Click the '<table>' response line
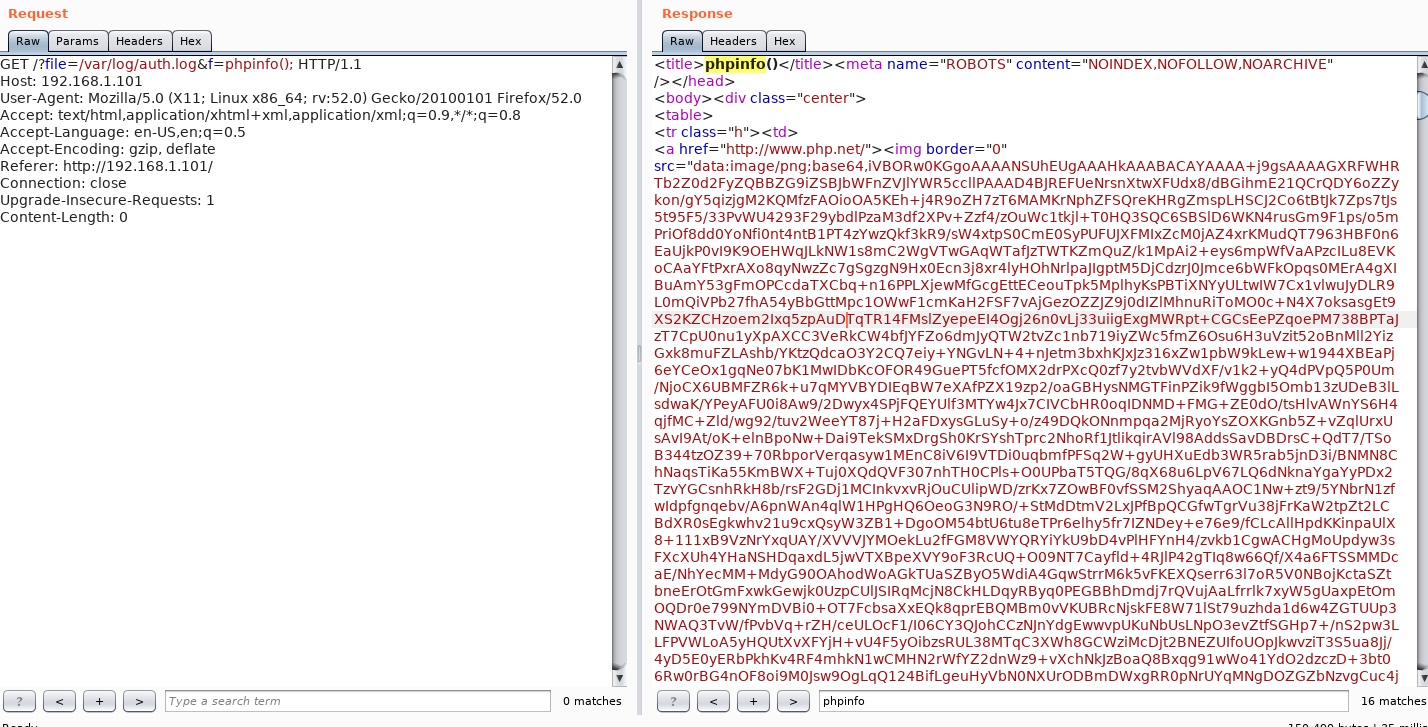 coord(684,115)
